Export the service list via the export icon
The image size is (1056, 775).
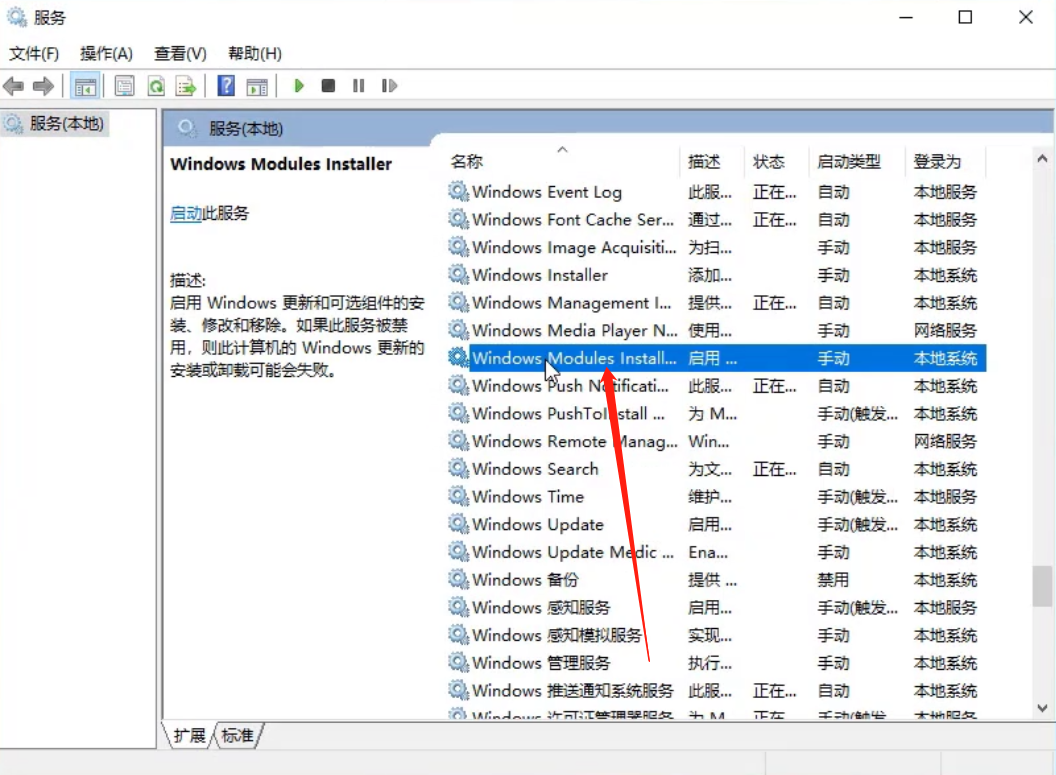point(185,86)
